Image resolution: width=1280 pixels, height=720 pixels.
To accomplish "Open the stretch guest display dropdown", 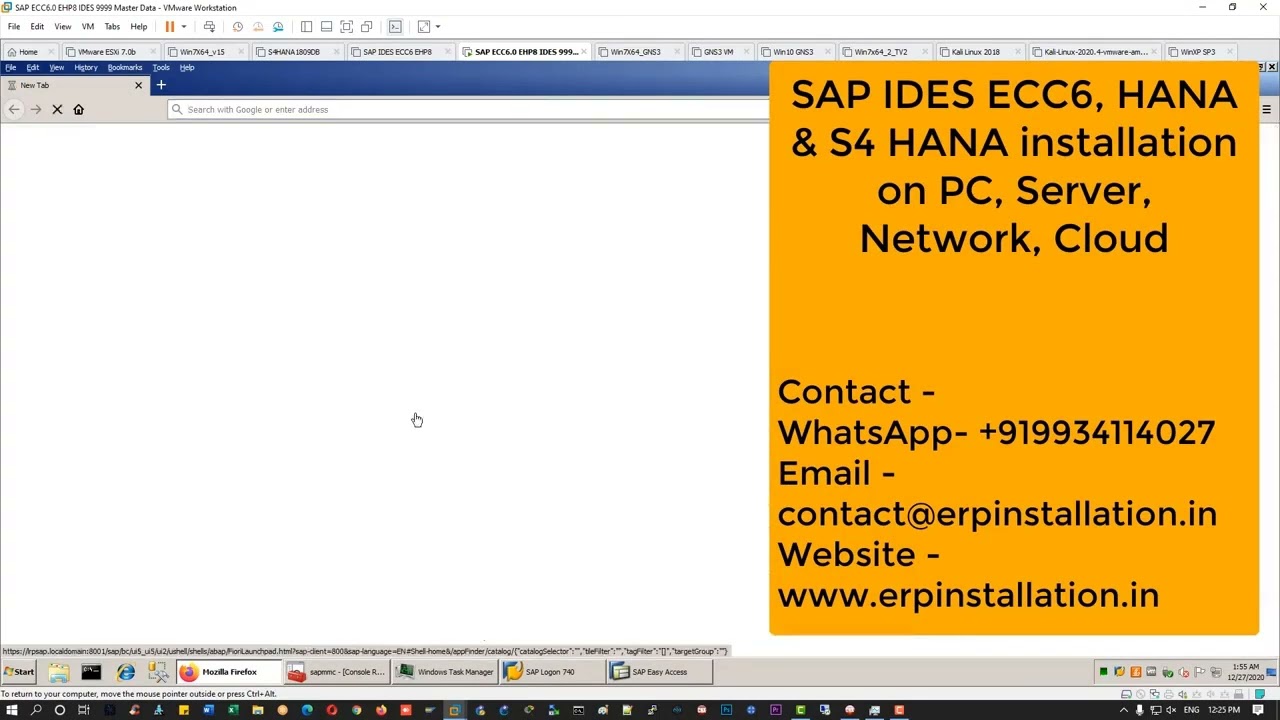I will pos(437,27).
